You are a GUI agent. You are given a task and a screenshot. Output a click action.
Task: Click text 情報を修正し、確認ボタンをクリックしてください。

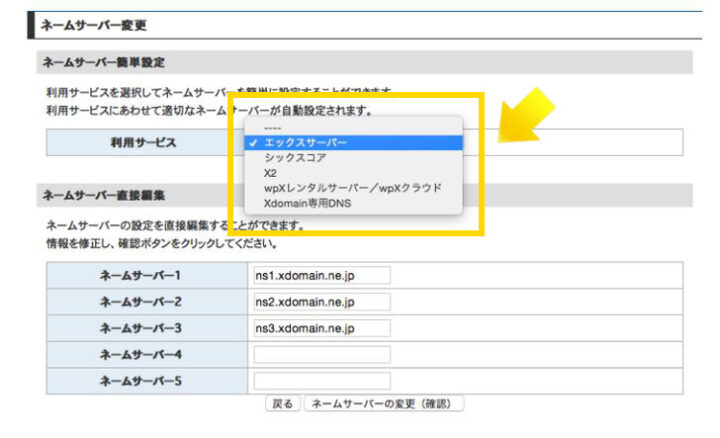tap(163, 244)
